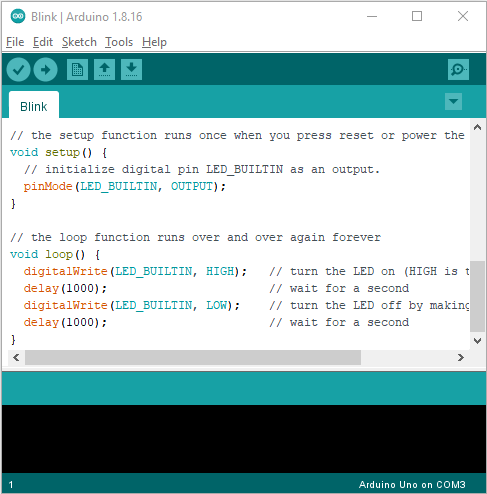The width and height of the screenshot is (487, 494).
Task: Click the horizontal scrollbar thumb
Action: 193,358
